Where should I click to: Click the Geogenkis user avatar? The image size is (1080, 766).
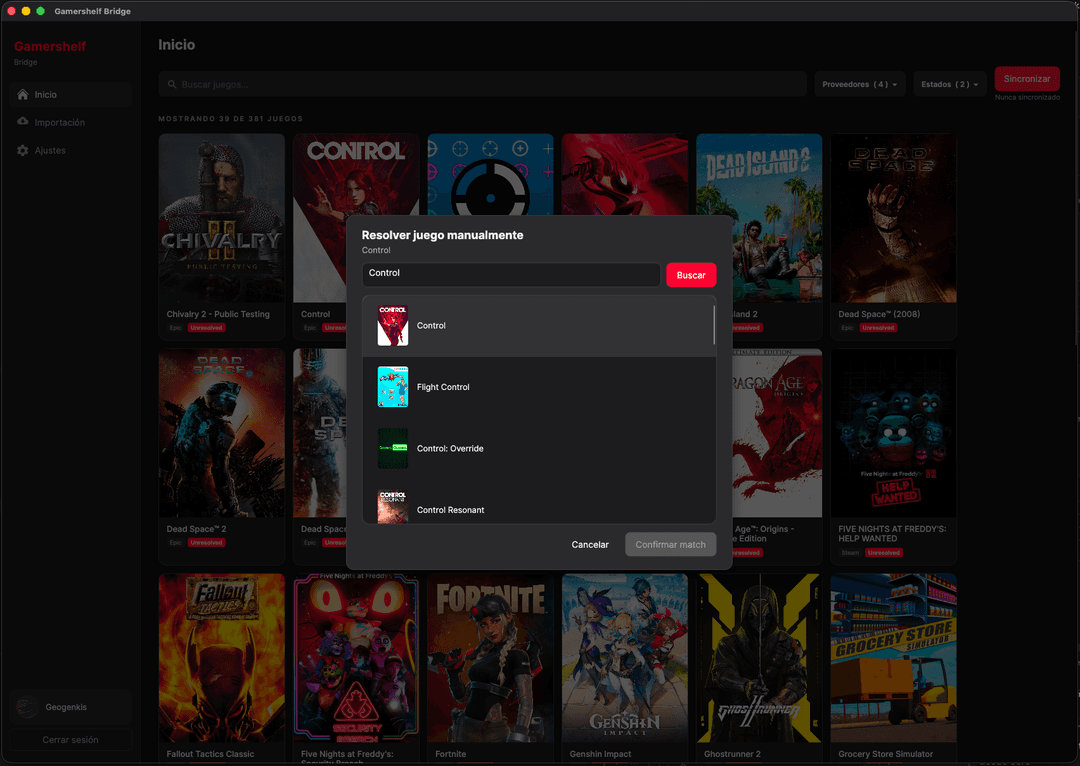(x=26, y=707)
